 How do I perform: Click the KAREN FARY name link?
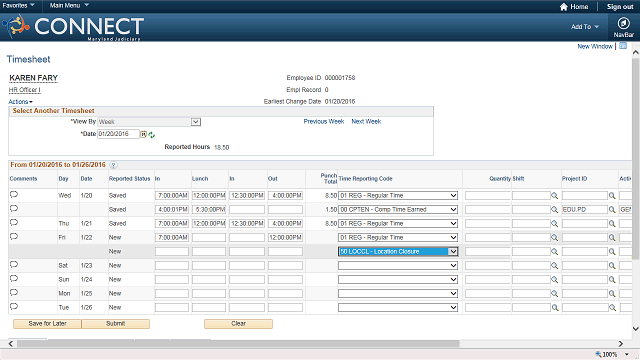33,78
